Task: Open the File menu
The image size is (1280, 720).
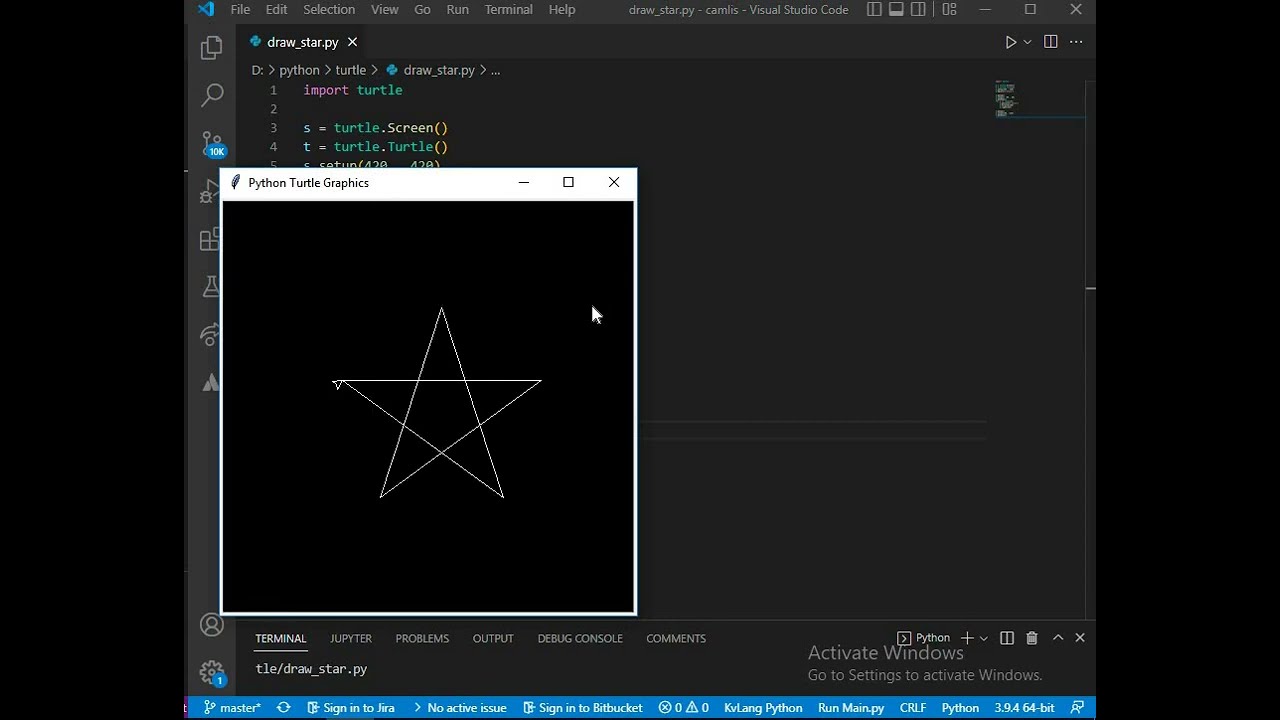Action: point(240,9)
